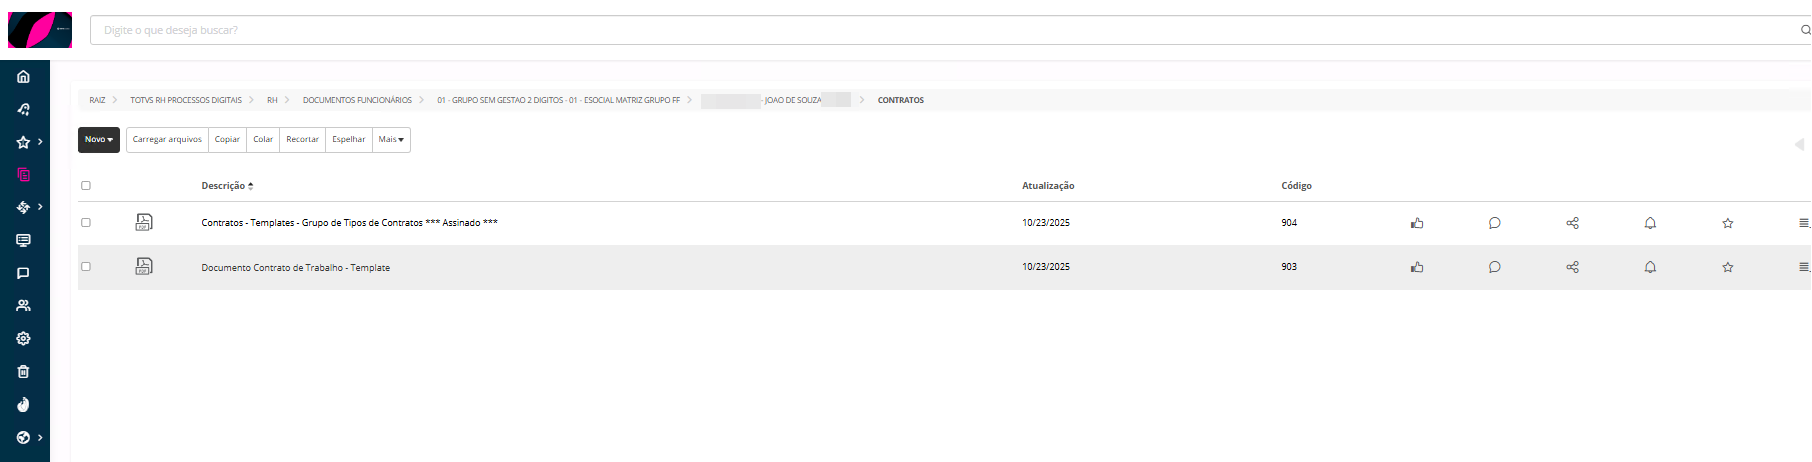This screenshot has width=1812, height=462.
Task: Click the Recortar button
Action: pos(302,140)
